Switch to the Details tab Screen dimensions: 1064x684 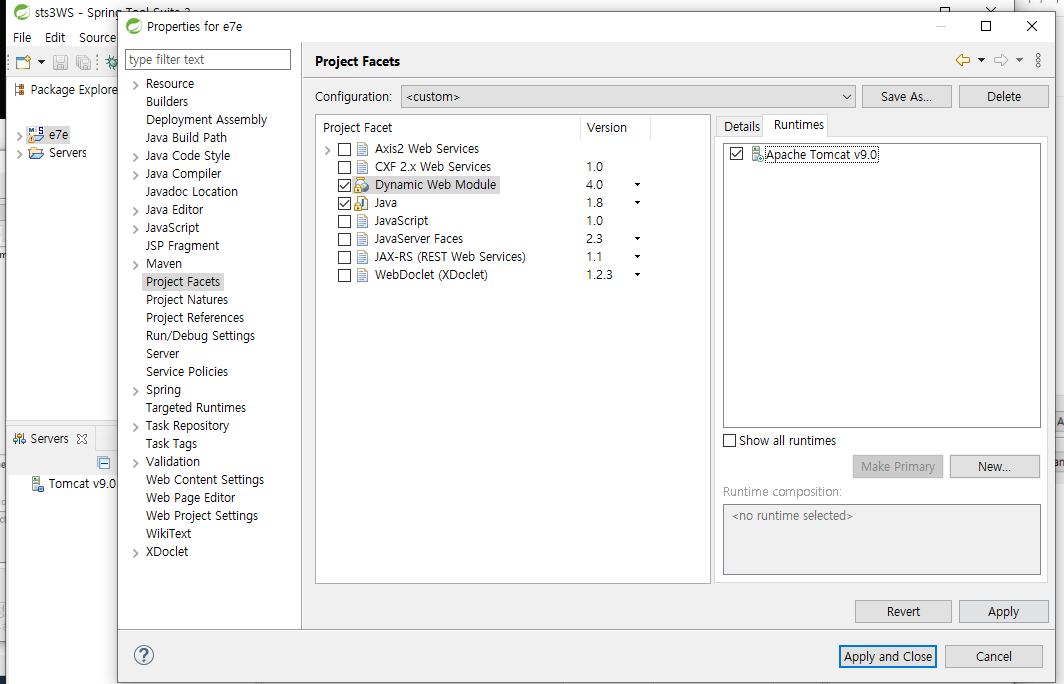coord(741,126)
